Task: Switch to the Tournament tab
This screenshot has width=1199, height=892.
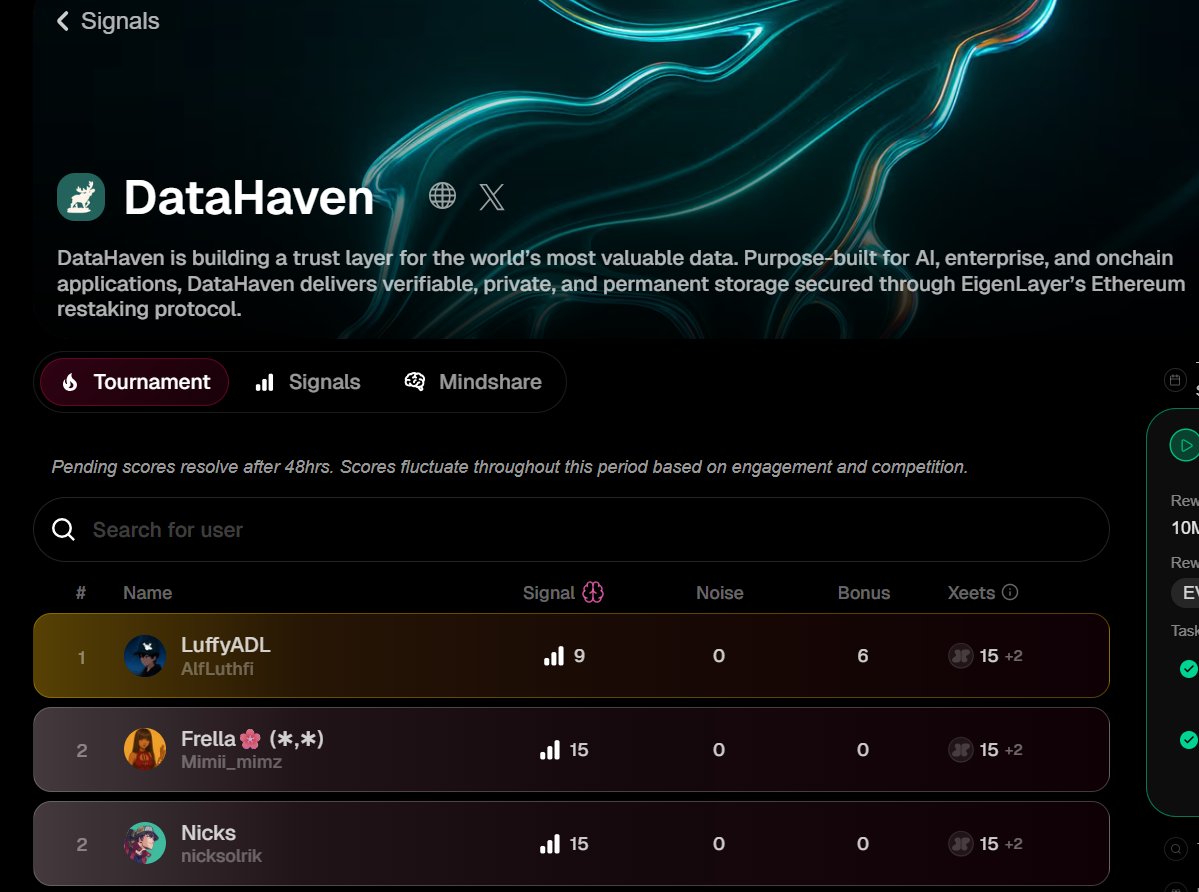Action: click(135, 382)
